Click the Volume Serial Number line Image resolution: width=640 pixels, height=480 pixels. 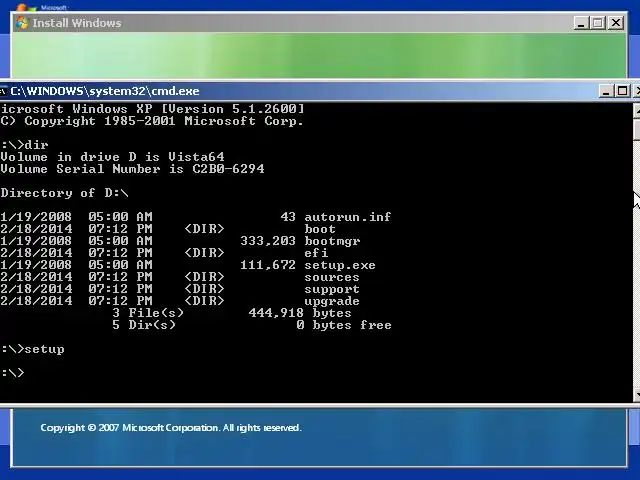(x=132, y=169)
